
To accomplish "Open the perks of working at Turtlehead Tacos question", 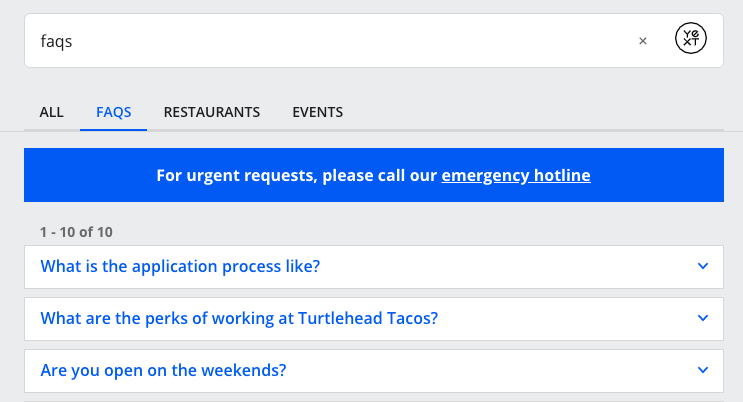I will coord(239,318).
